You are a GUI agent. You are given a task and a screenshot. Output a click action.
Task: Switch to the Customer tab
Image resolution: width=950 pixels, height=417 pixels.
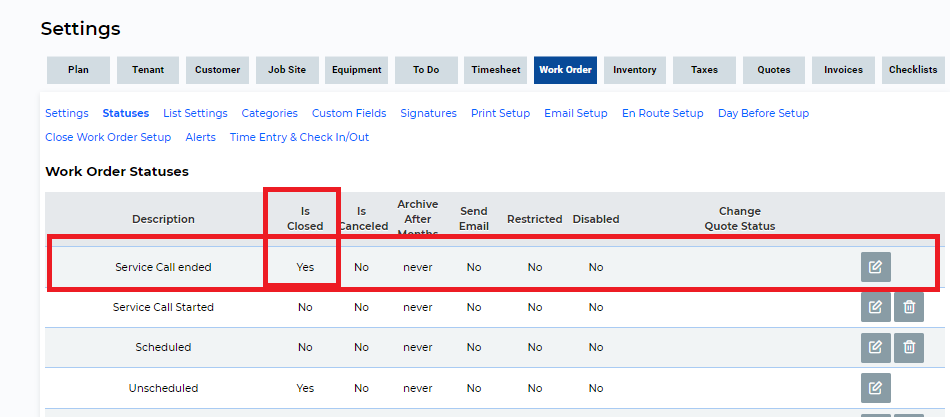[218, 70]
